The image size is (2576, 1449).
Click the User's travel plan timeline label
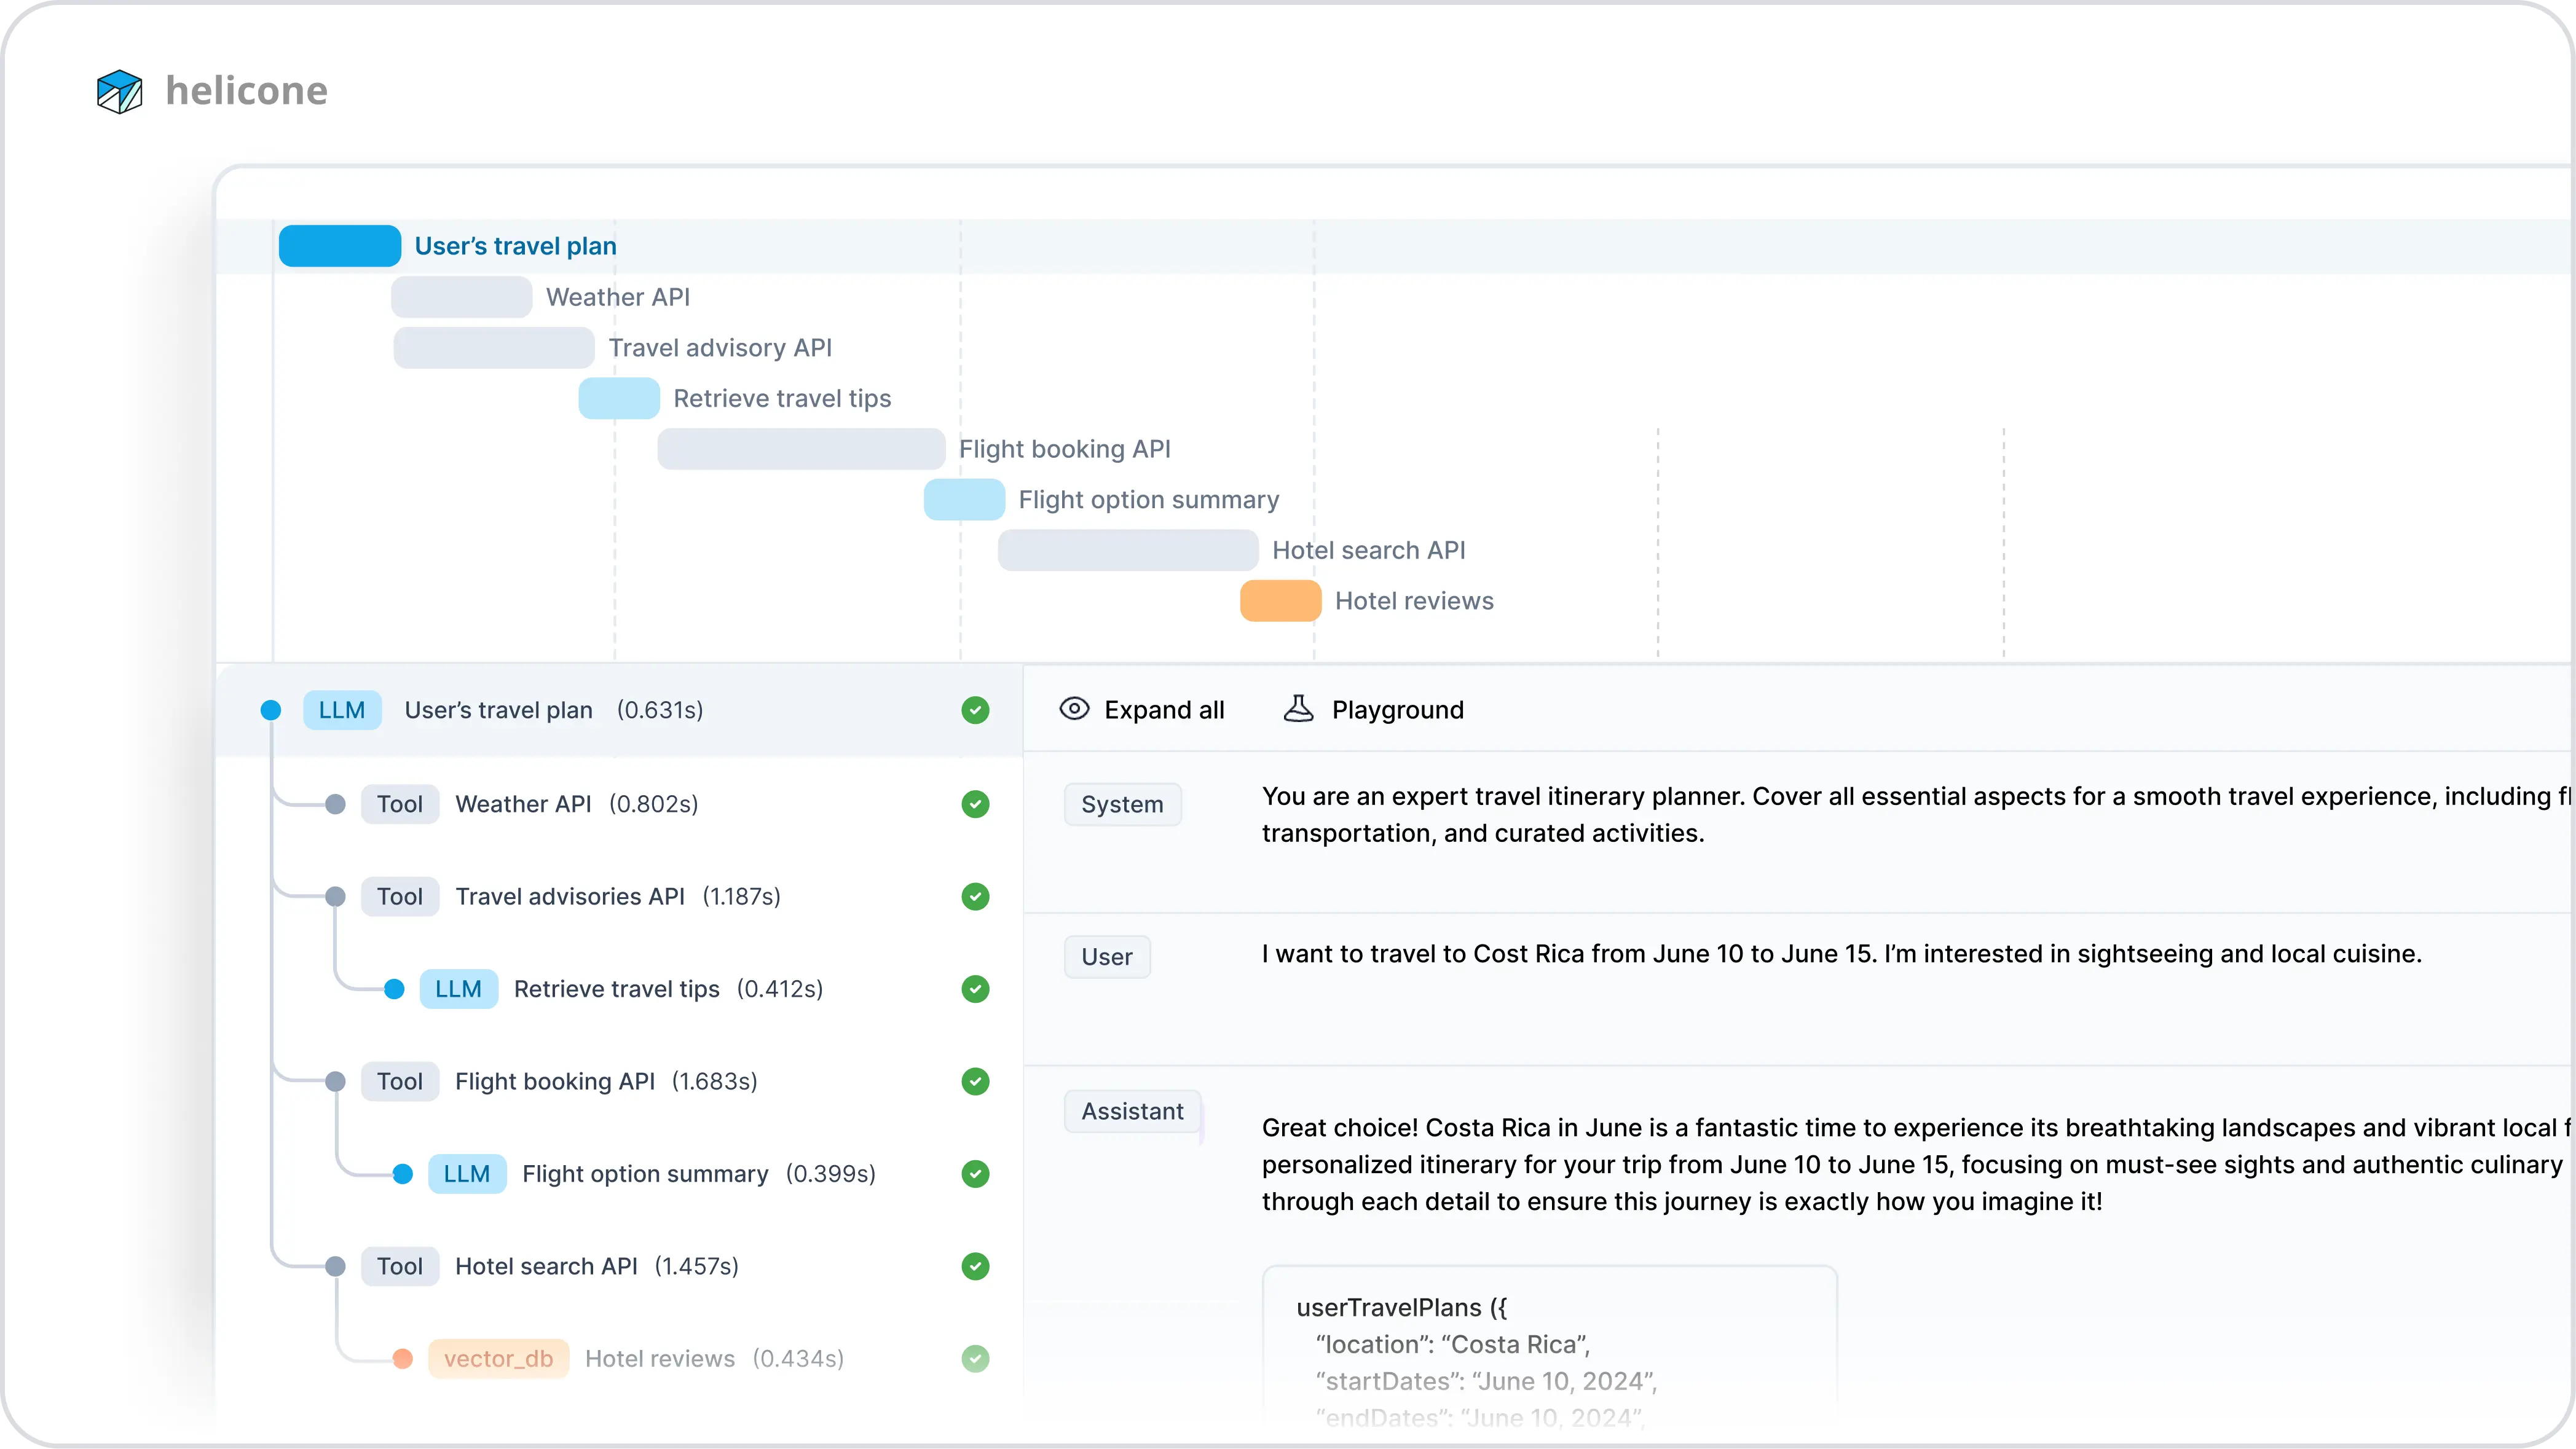516,246
